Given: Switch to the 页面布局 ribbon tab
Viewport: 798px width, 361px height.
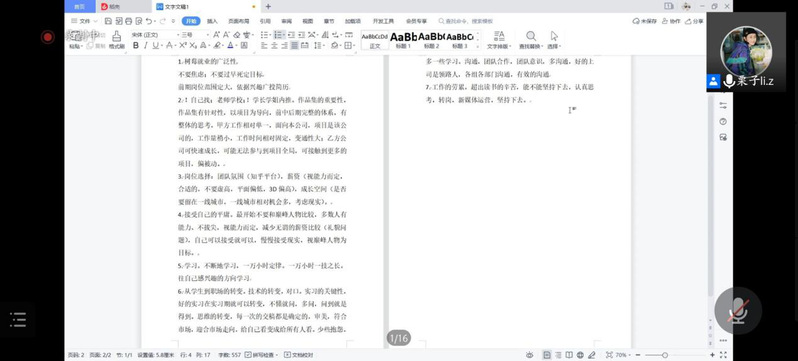Looking at the screenshot, I should tap(239, 21).
